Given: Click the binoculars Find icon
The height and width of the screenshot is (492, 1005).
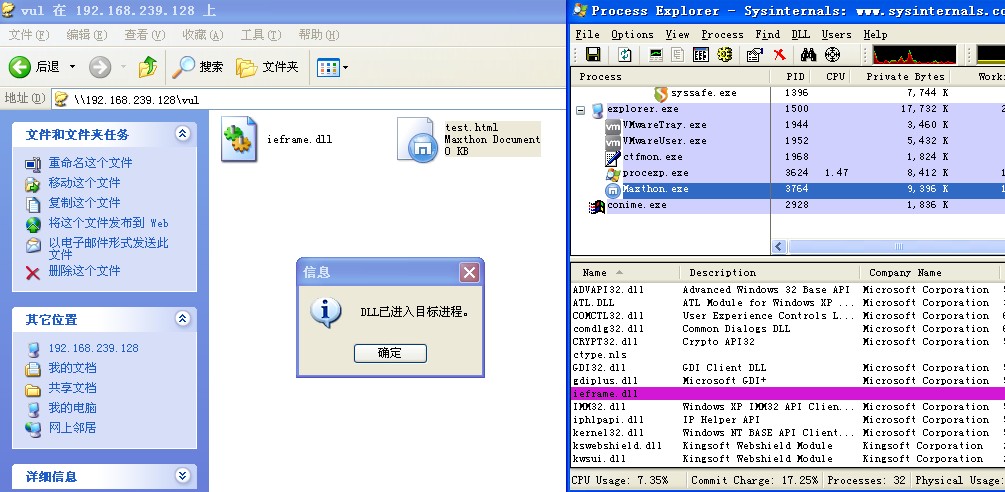Looking at the screenshot, I should [x=808, y=54].
